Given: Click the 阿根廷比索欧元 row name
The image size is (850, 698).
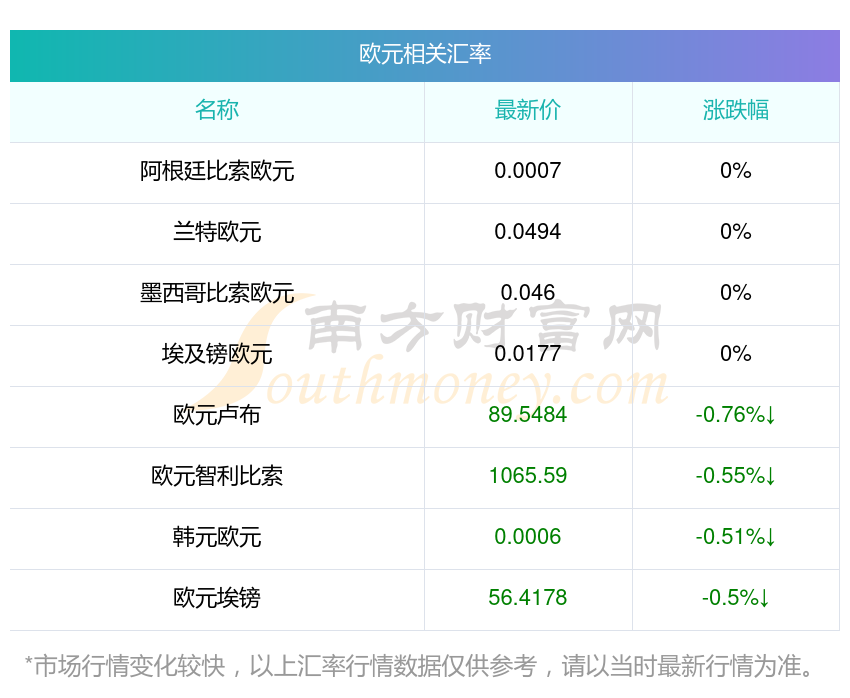Looking at the screenshot, I should coord(217,171).
